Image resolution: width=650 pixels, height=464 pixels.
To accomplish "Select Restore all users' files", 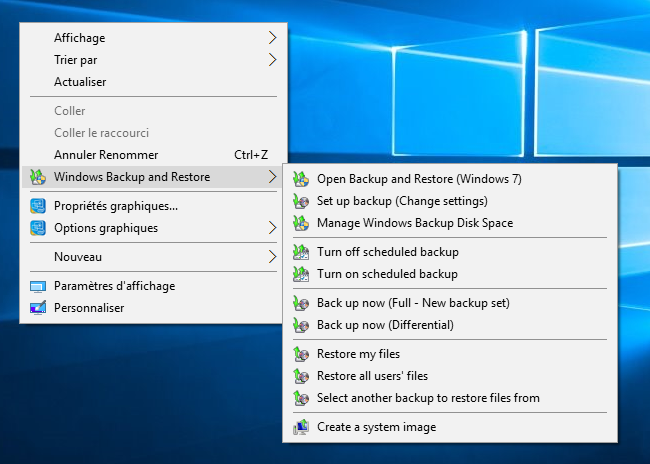I will click(450, 376).
